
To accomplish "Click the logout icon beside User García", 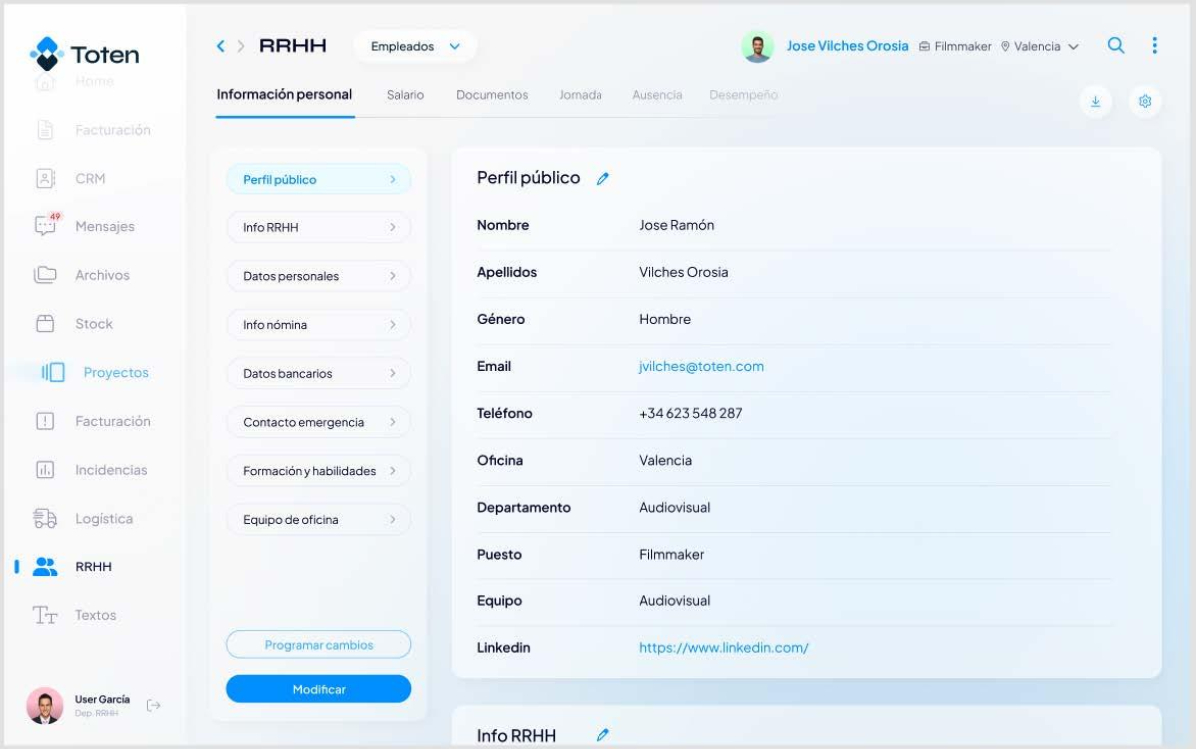I will [x=153, y=706].
